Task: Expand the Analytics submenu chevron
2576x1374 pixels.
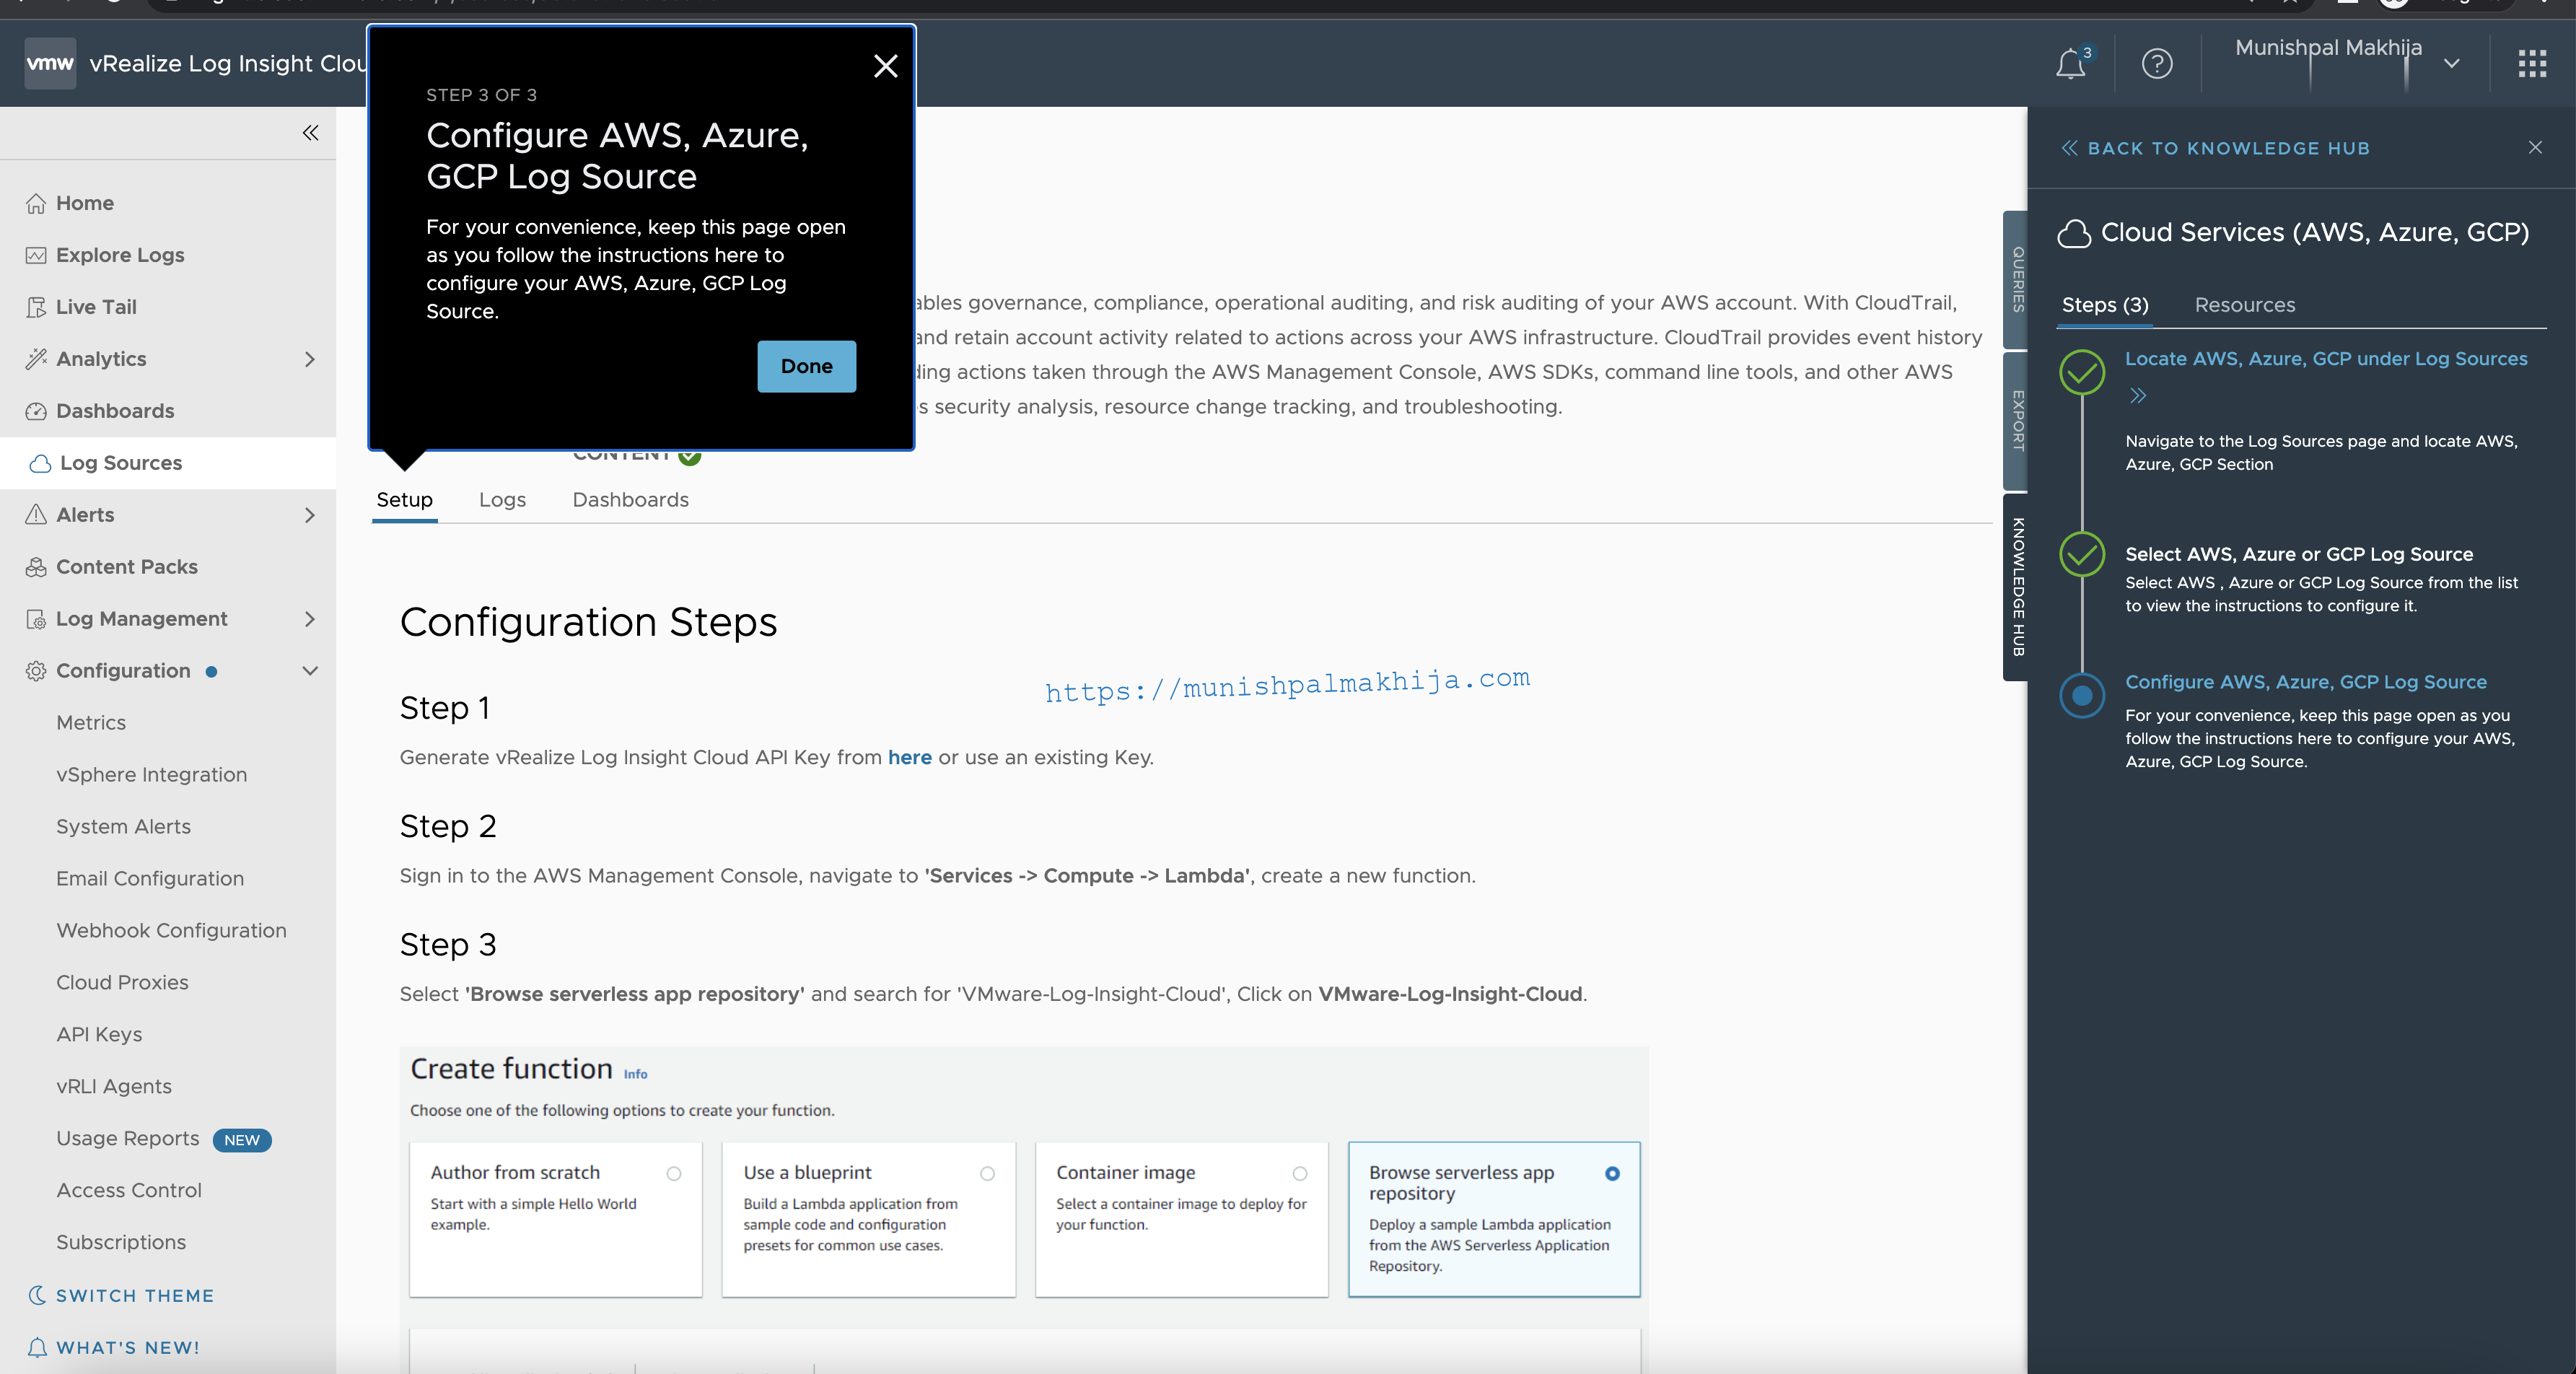Action: (310, 359)
